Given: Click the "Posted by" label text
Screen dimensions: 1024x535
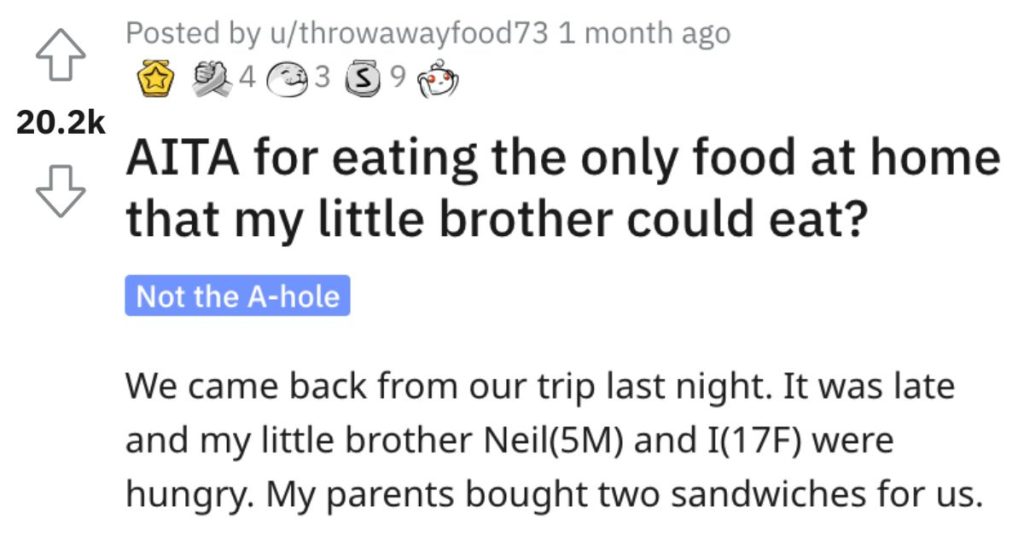Looking at the screenshot, I should coord(193,33).
